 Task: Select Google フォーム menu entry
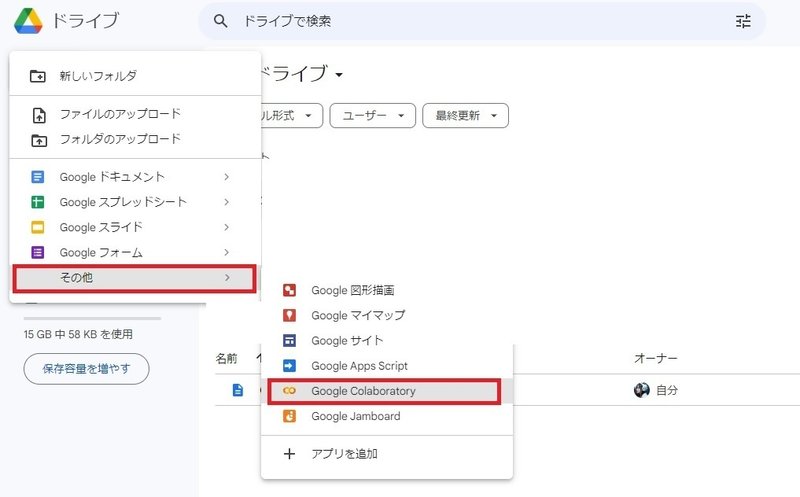pos(135,252)
